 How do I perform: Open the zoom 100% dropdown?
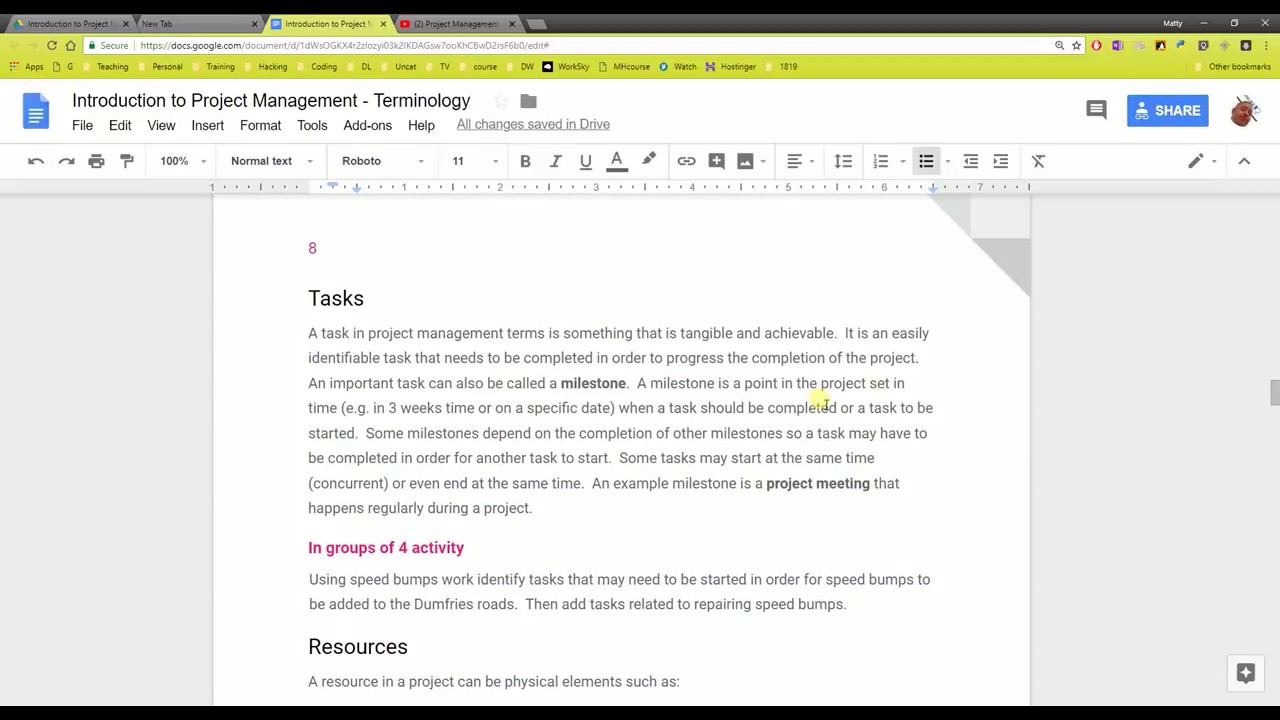pos(183,161)
